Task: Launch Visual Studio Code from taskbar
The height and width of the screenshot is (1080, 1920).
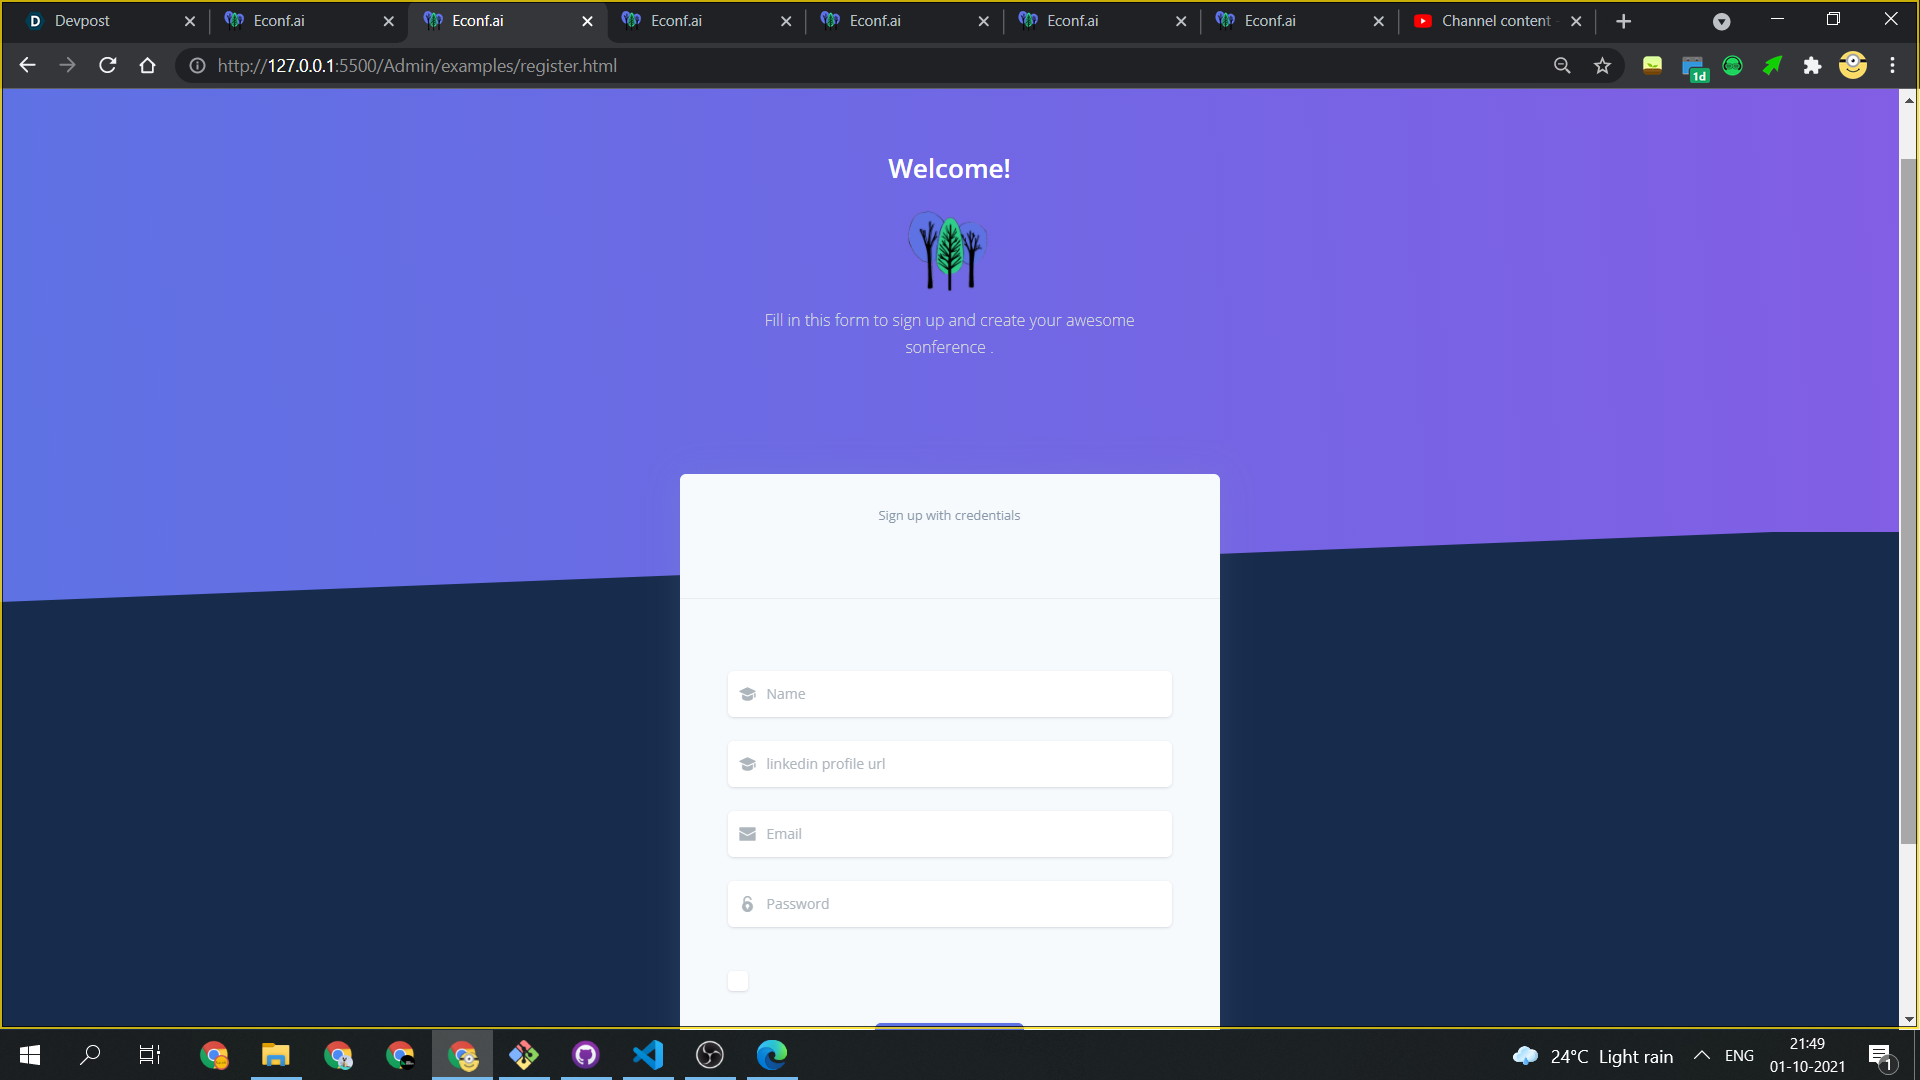Action: pos(648,1055)
